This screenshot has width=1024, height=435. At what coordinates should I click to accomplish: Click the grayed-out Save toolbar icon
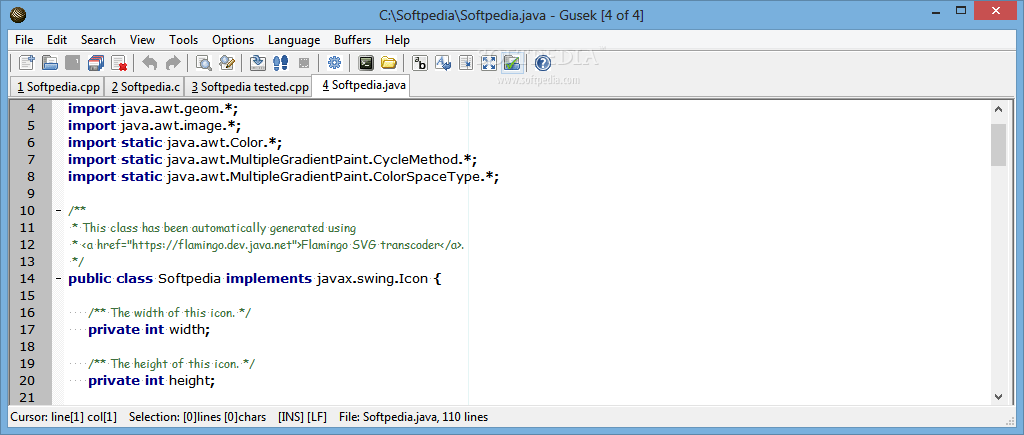pyautogui.click(x=73, y=63)
